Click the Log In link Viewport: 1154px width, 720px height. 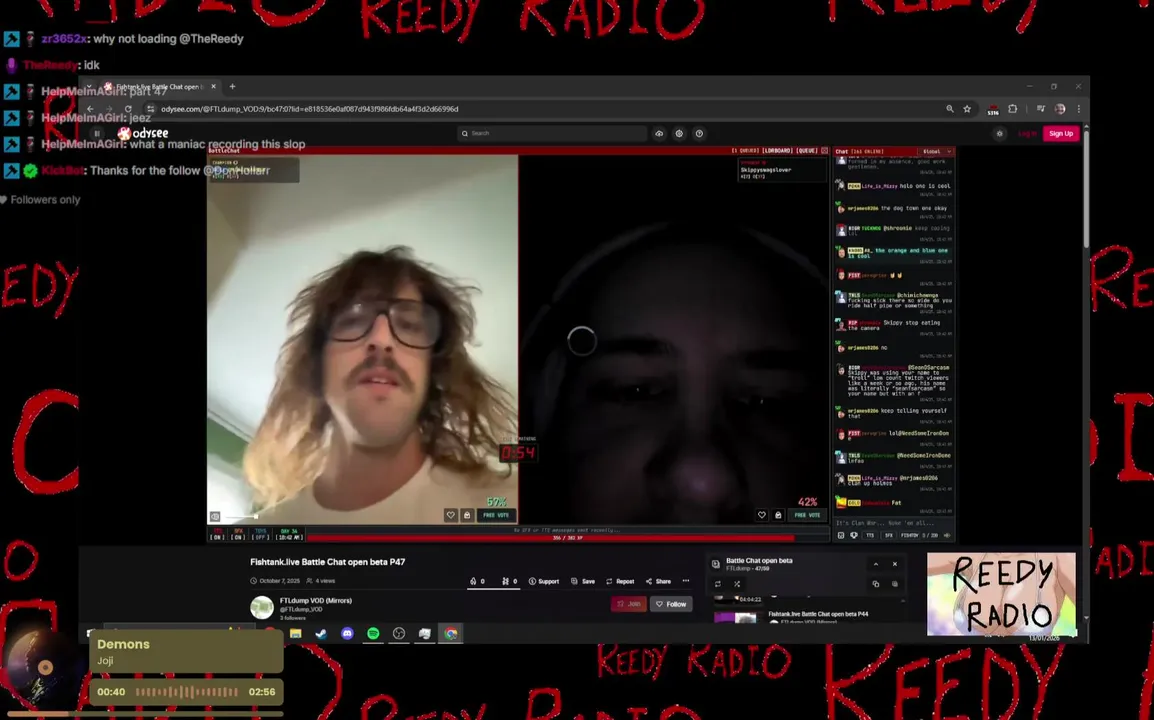point(1027,133)
